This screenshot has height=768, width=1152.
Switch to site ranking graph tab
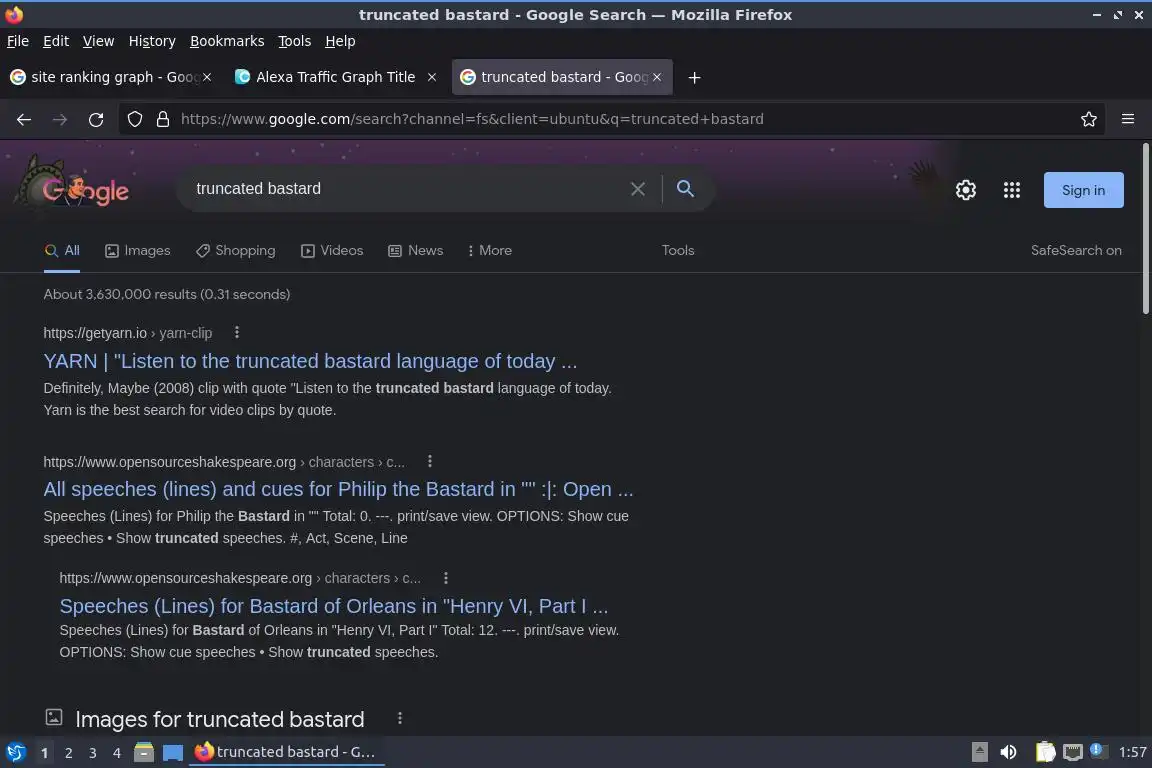click(x=110, y=77)
